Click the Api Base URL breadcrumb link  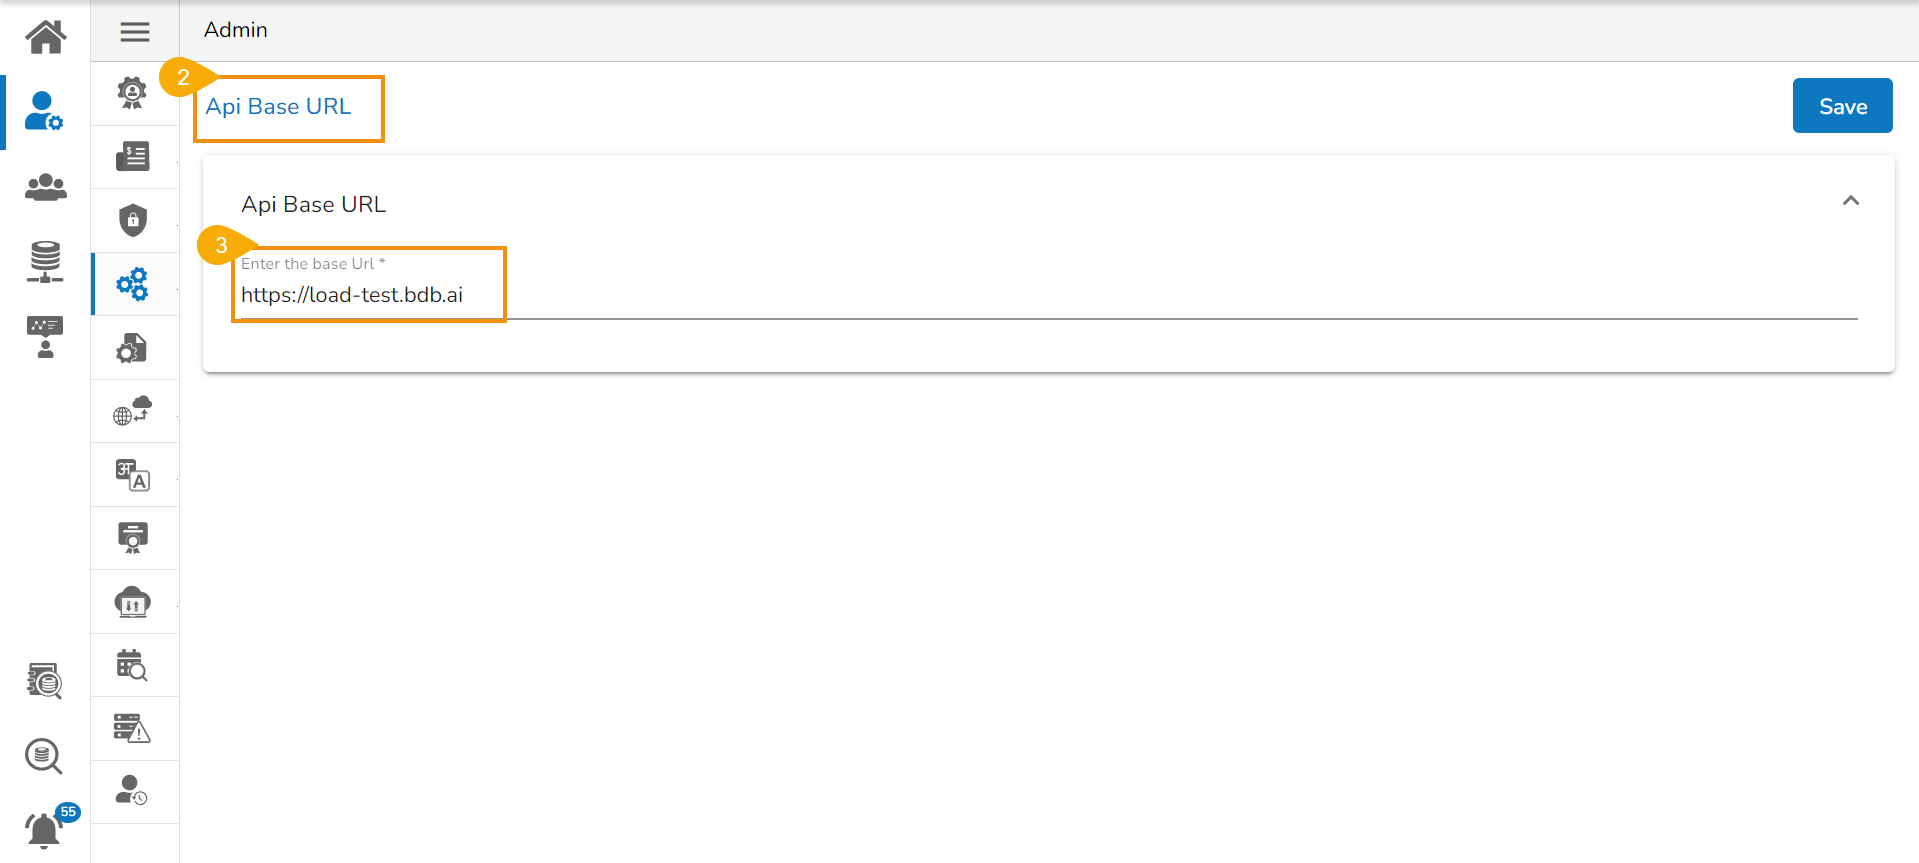279,107
